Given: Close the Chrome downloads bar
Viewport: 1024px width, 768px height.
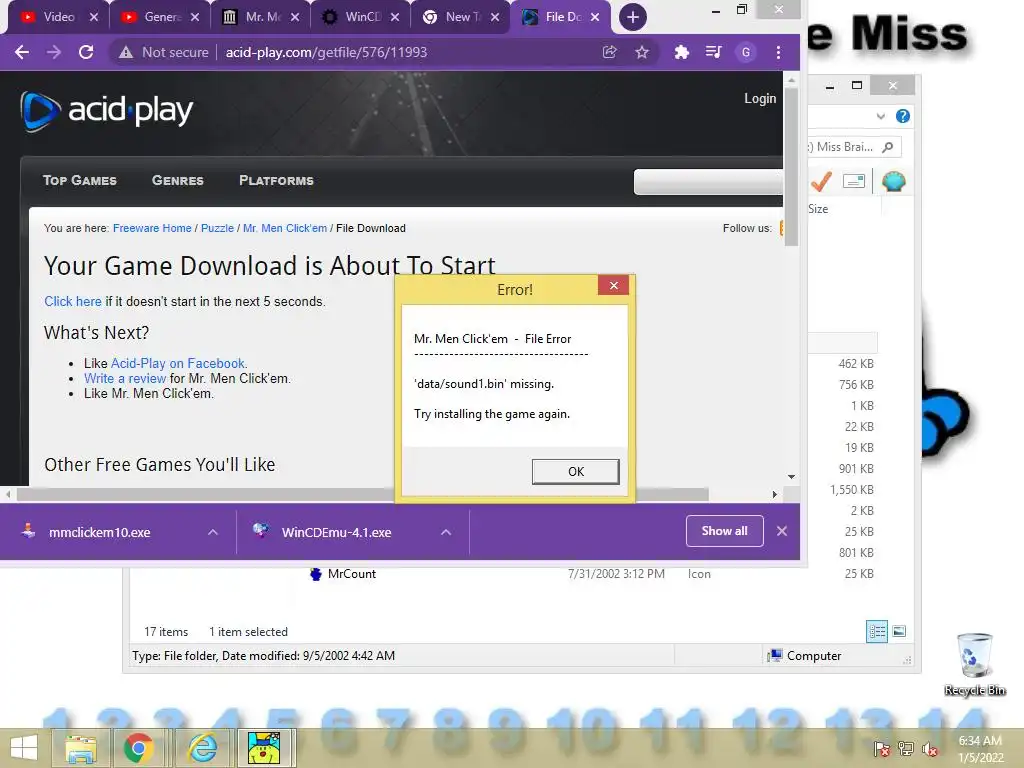Looking at the screenshot, I should (782, 531).
